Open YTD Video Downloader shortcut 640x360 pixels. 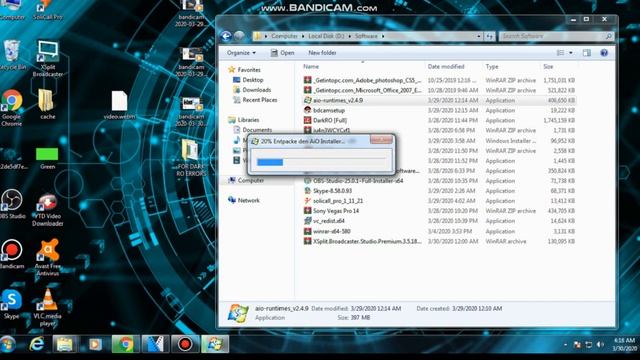(x=48, y=210)
